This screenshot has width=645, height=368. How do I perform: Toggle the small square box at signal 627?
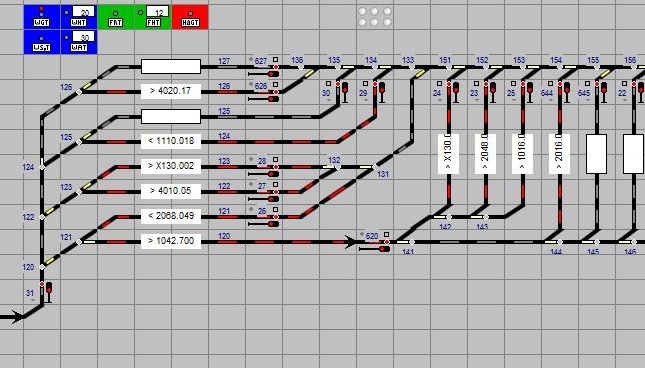point(276,60)
